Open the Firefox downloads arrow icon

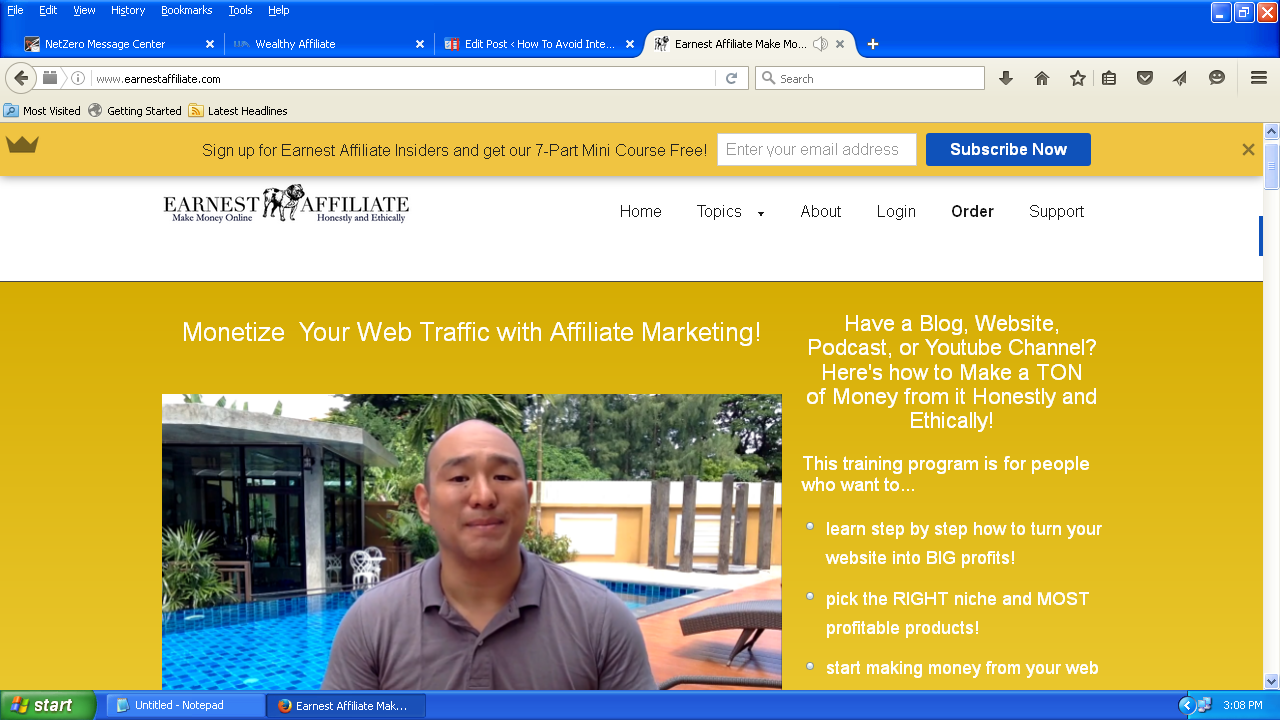tap(1006, 78)
